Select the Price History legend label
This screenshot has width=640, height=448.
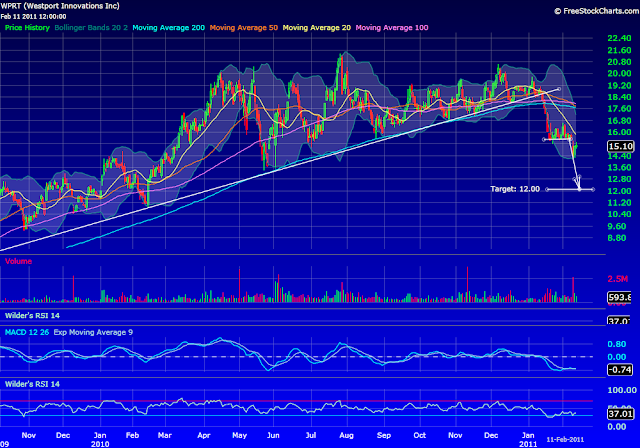(x=27, y=28)
